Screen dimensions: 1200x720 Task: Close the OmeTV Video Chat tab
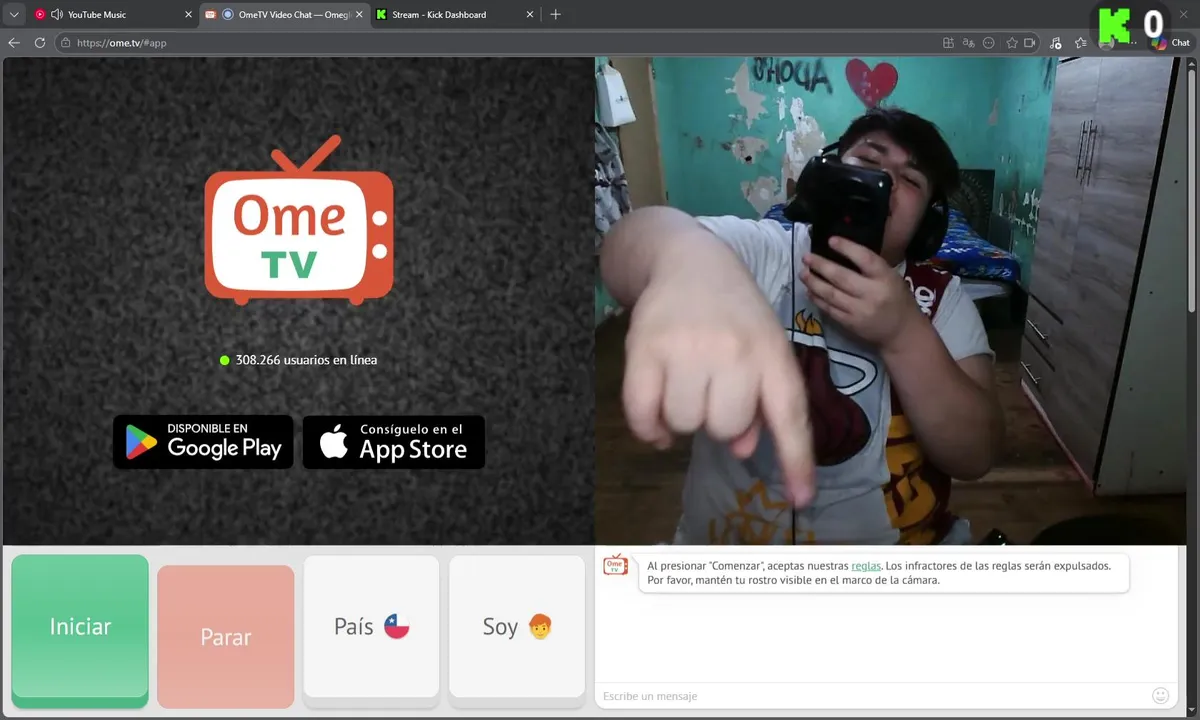pos(360,14)
